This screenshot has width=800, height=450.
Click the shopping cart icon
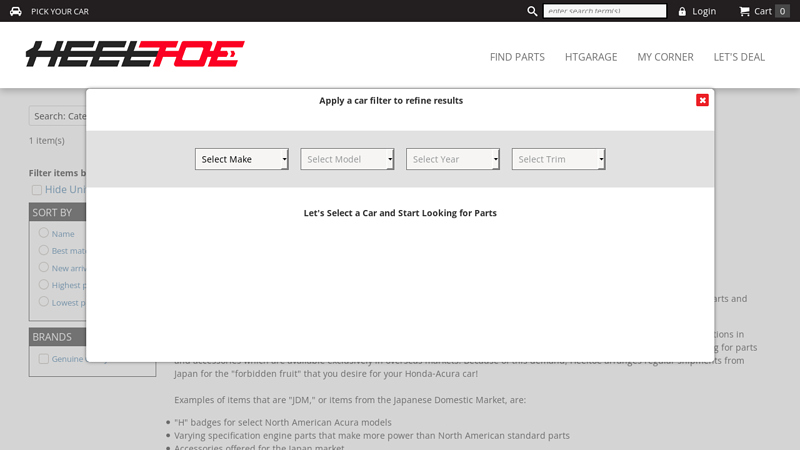click(x=744, y=11)
